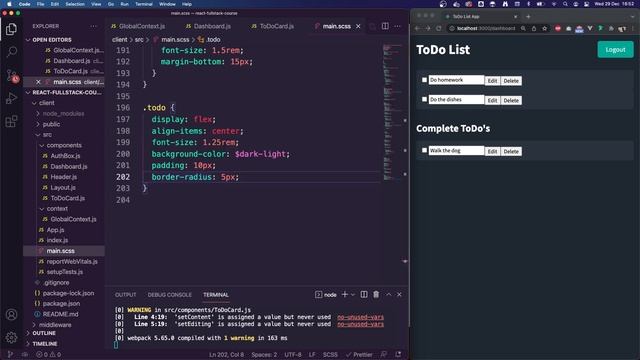
Task: Switch to the Output panel tab
Action: tap(125, 295)
